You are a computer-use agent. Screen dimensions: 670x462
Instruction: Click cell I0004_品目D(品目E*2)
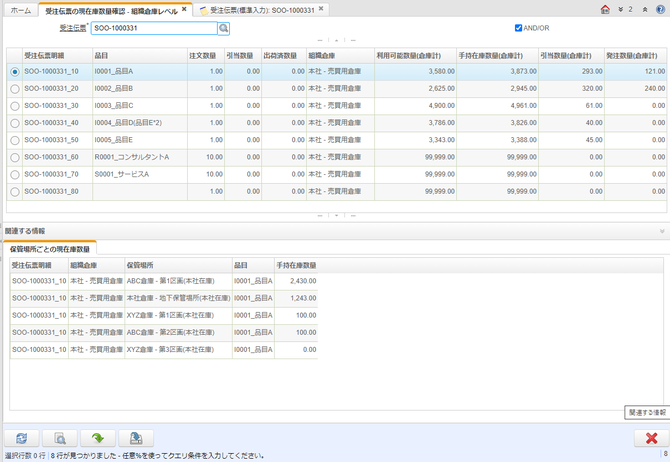pyautogui.click(x=140, y=123)
